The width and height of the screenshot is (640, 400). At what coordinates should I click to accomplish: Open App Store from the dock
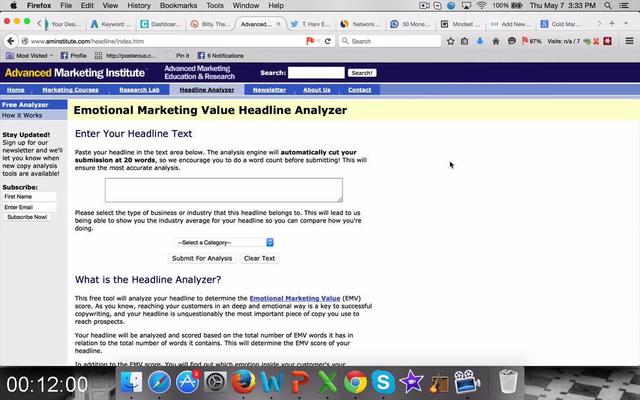click(187, 382)
